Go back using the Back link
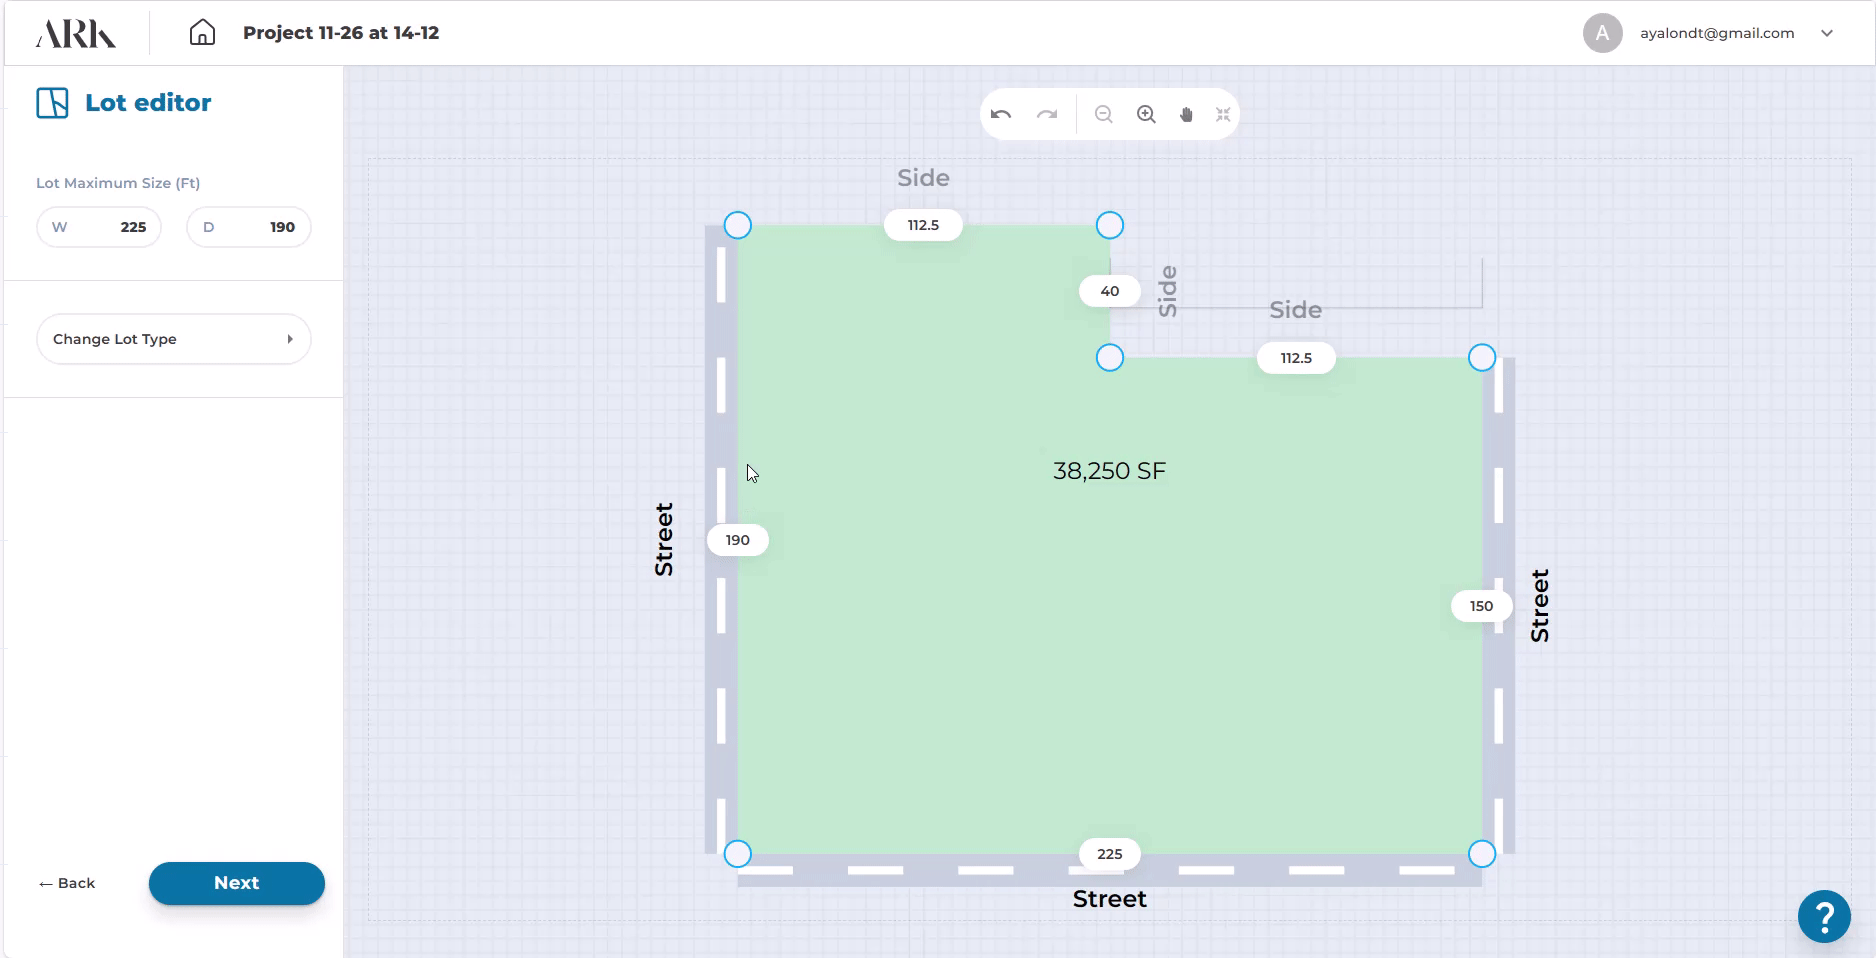Image resolution: width=1876 pixels, height=958 pixels. click(x=67, y=883)
